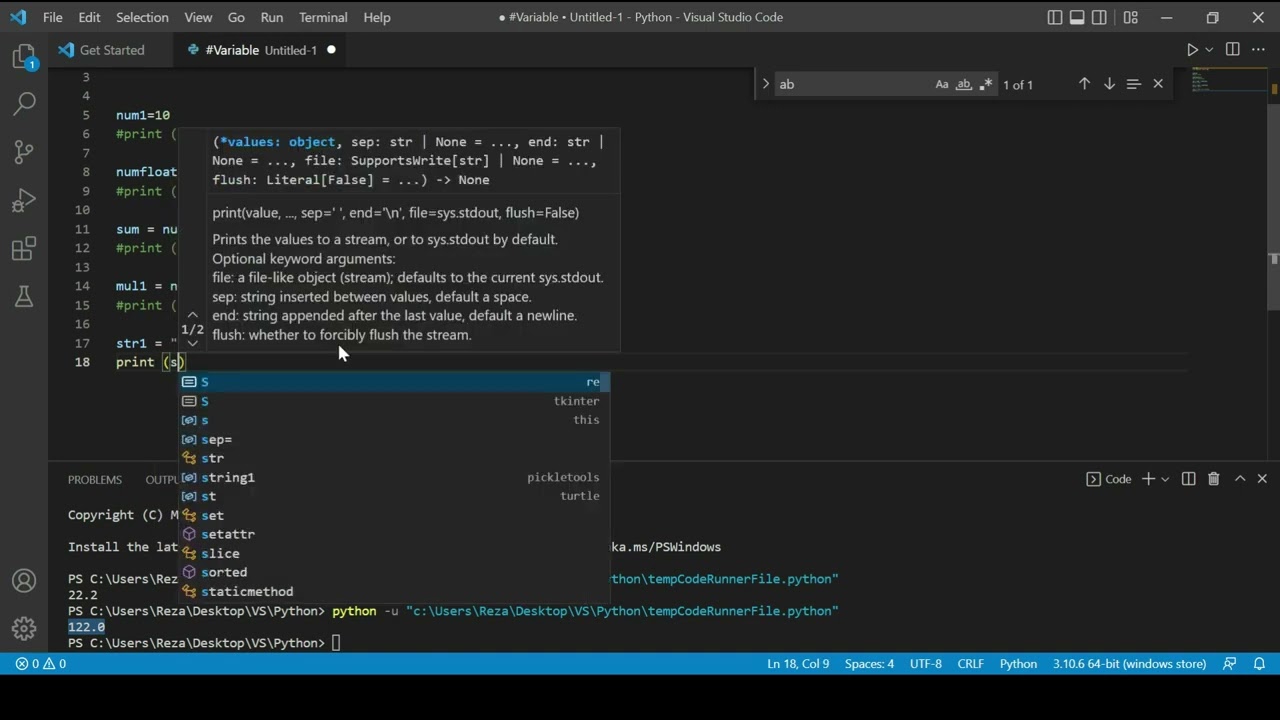The height and width of the screenshot is (720, 1280).
Task: Open the Go menu
Action: (x=236, y=17)
